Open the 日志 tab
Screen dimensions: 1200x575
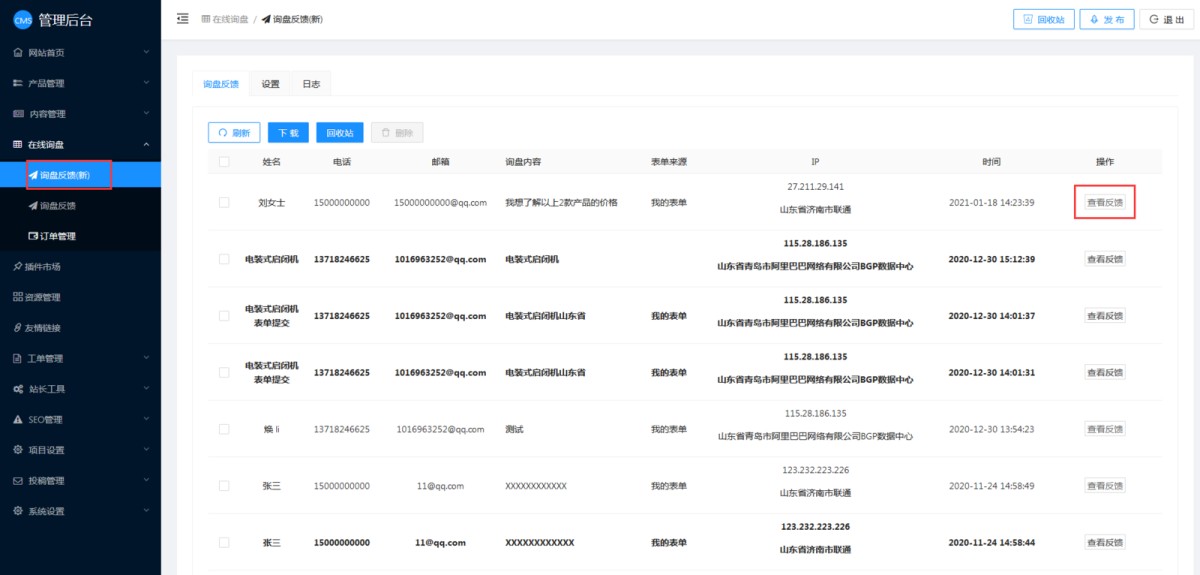(x=311, y=85)
